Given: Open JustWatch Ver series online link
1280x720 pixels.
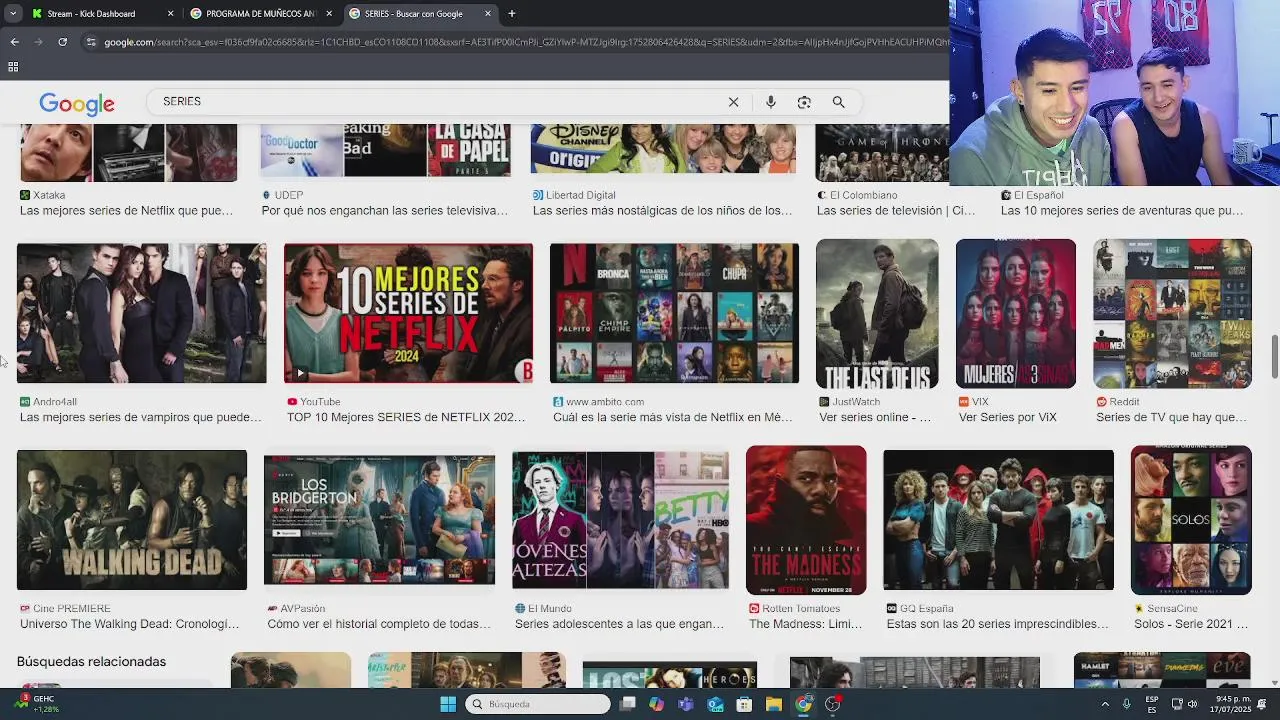Looking at the screenshot, I should click(875, 418).
